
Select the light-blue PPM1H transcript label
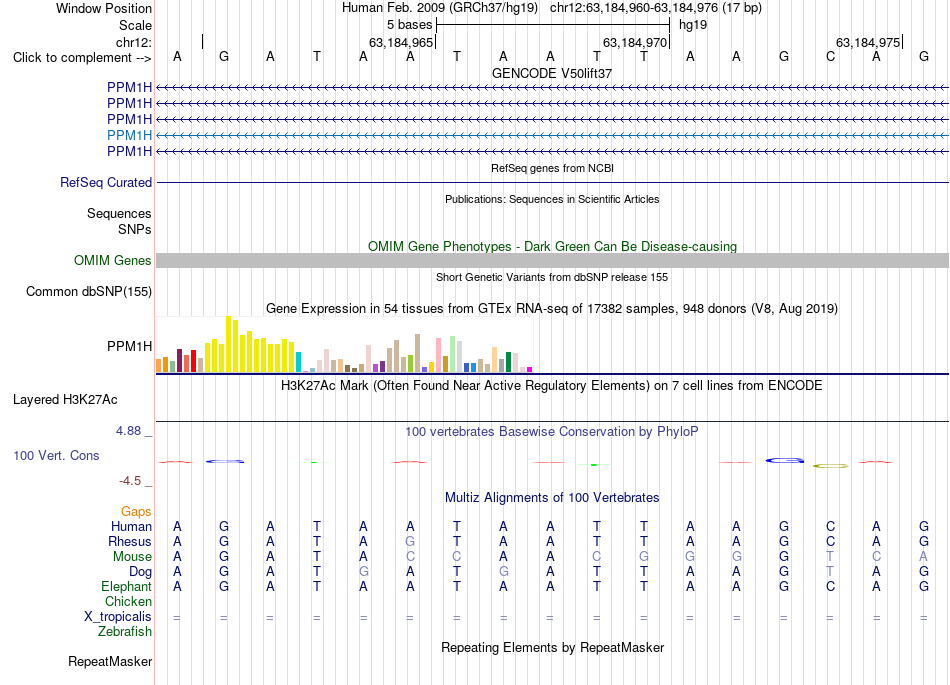(129, 135)
